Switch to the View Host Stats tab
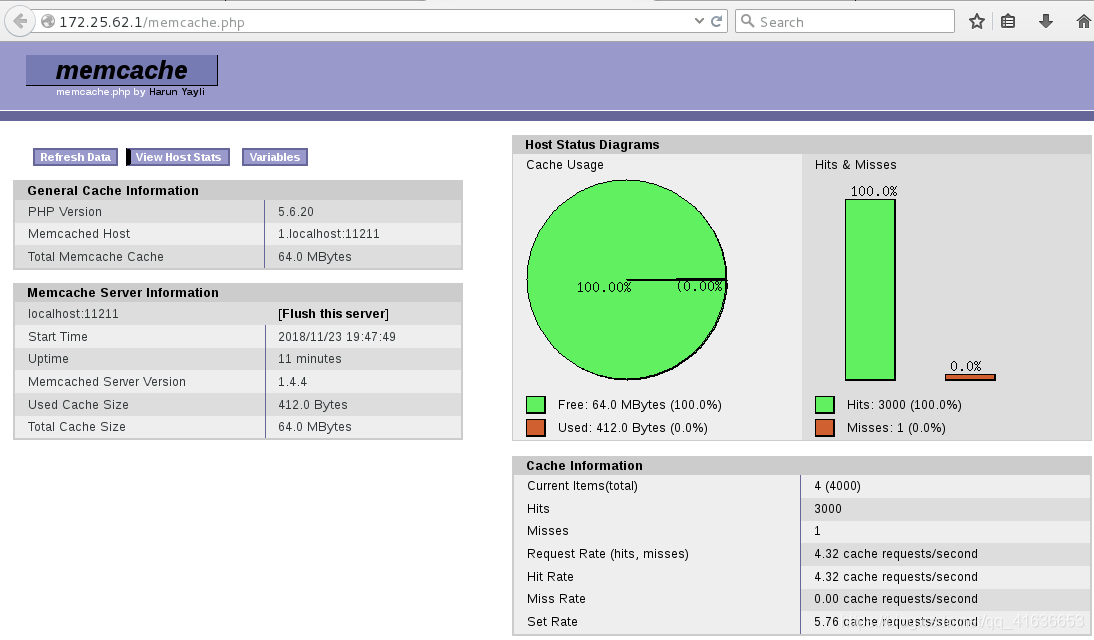Screen dimensions: 1094x640 (x=178, y=157)
